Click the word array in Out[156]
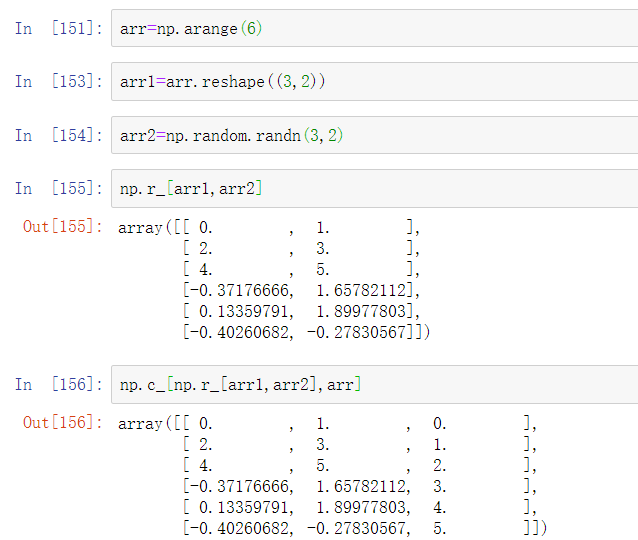Viewport: 638px width, 540px height. [140, 424]
